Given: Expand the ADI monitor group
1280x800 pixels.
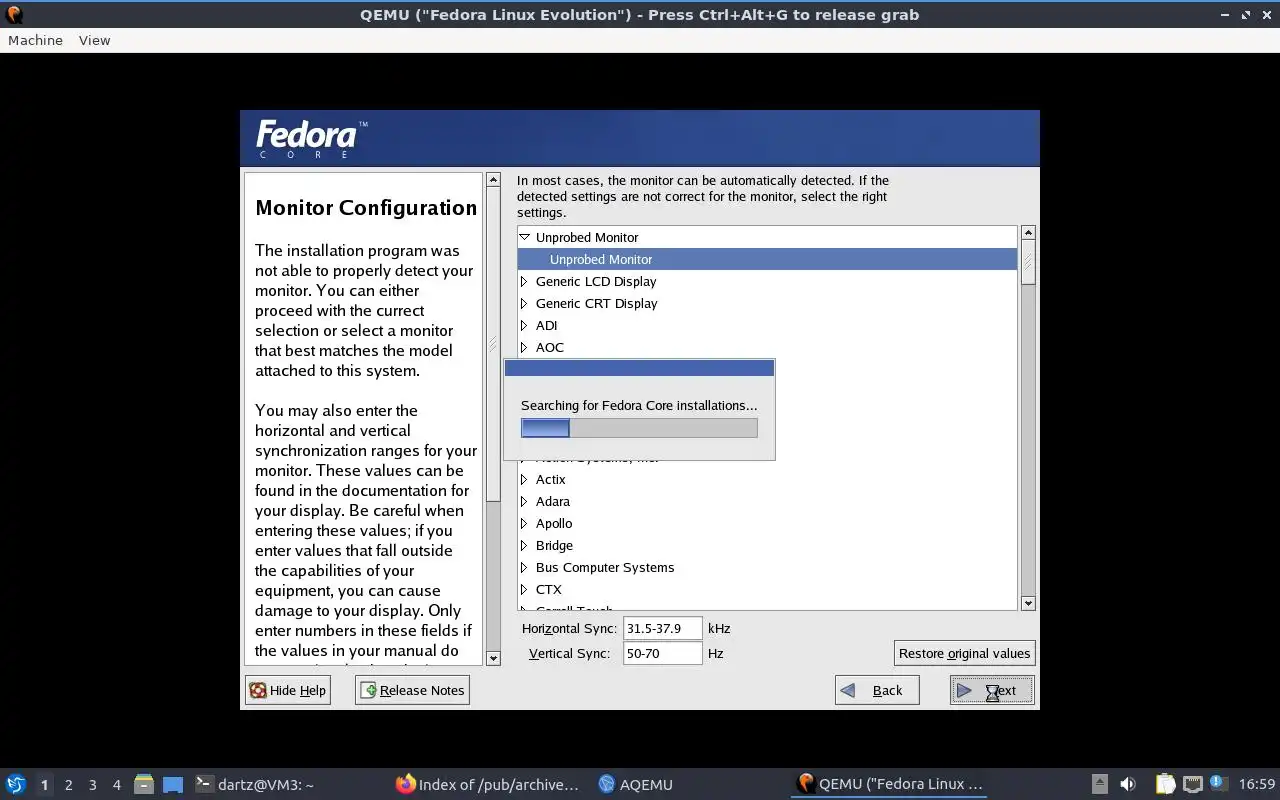Looking at the screenshot, I should 524,325.
